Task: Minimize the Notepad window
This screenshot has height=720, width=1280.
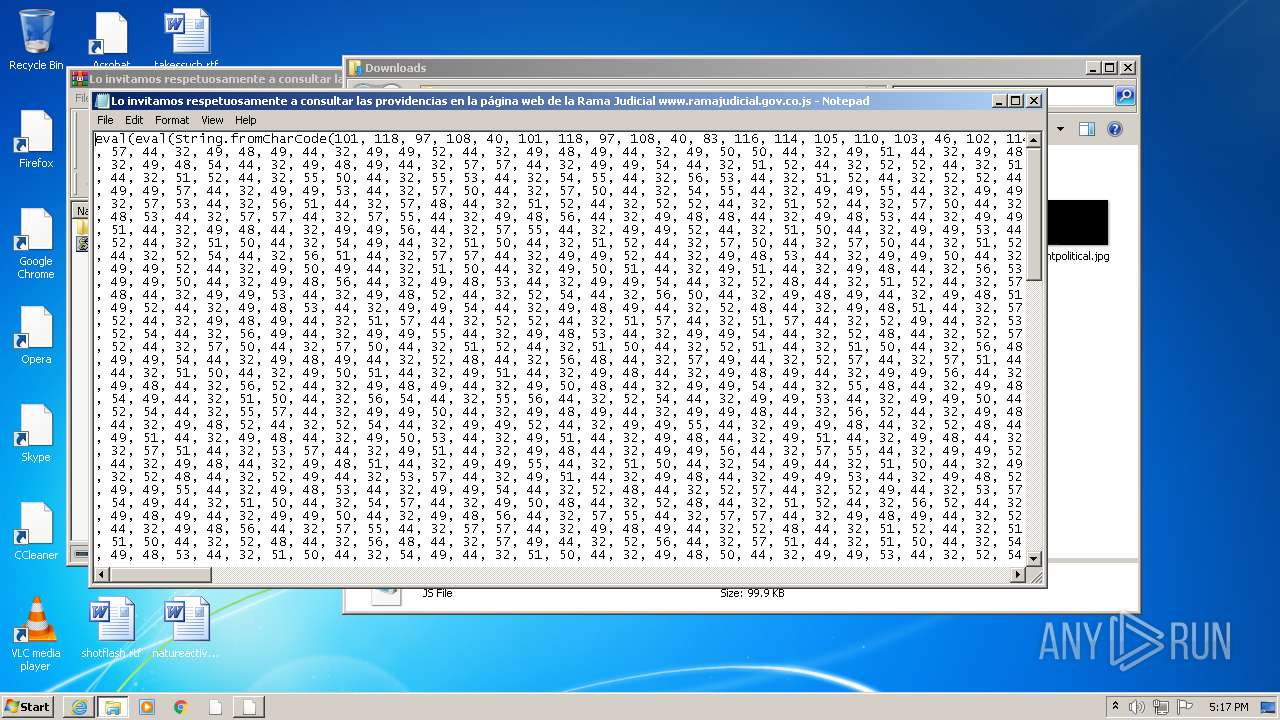Action: [x=999, y=101]
